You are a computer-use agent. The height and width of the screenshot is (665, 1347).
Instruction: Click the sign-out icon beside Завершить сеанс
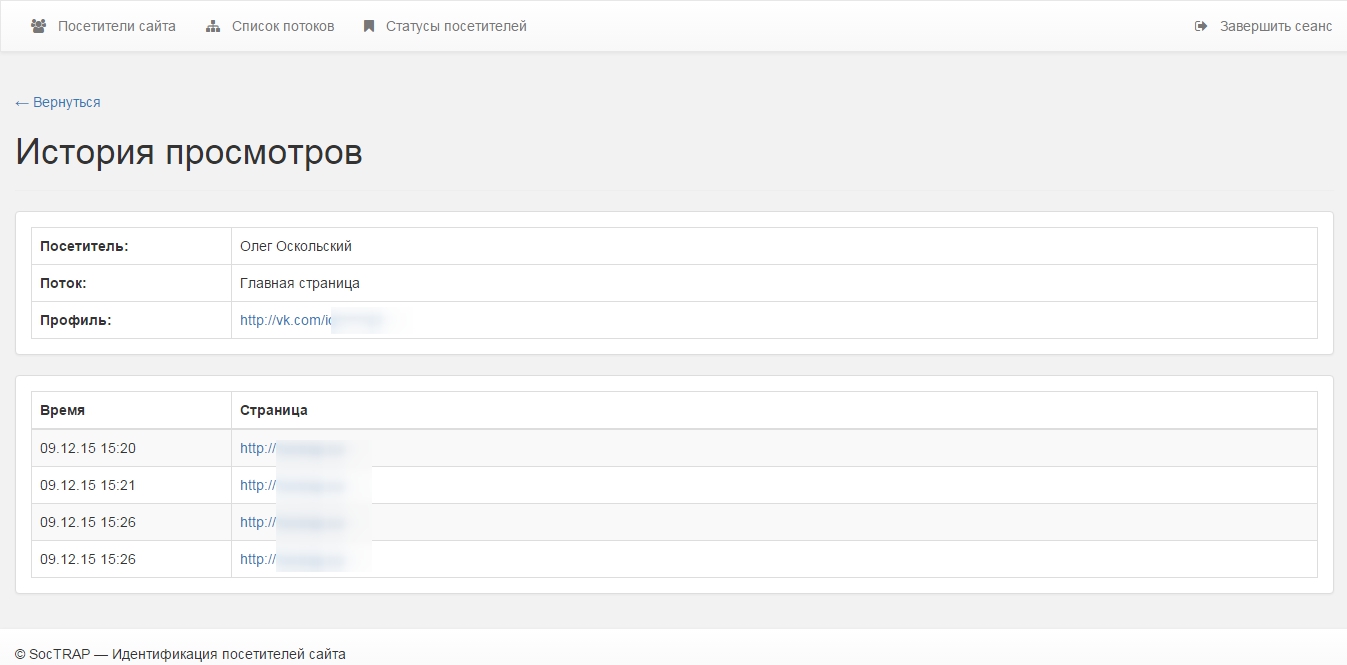coord(1201,26)
